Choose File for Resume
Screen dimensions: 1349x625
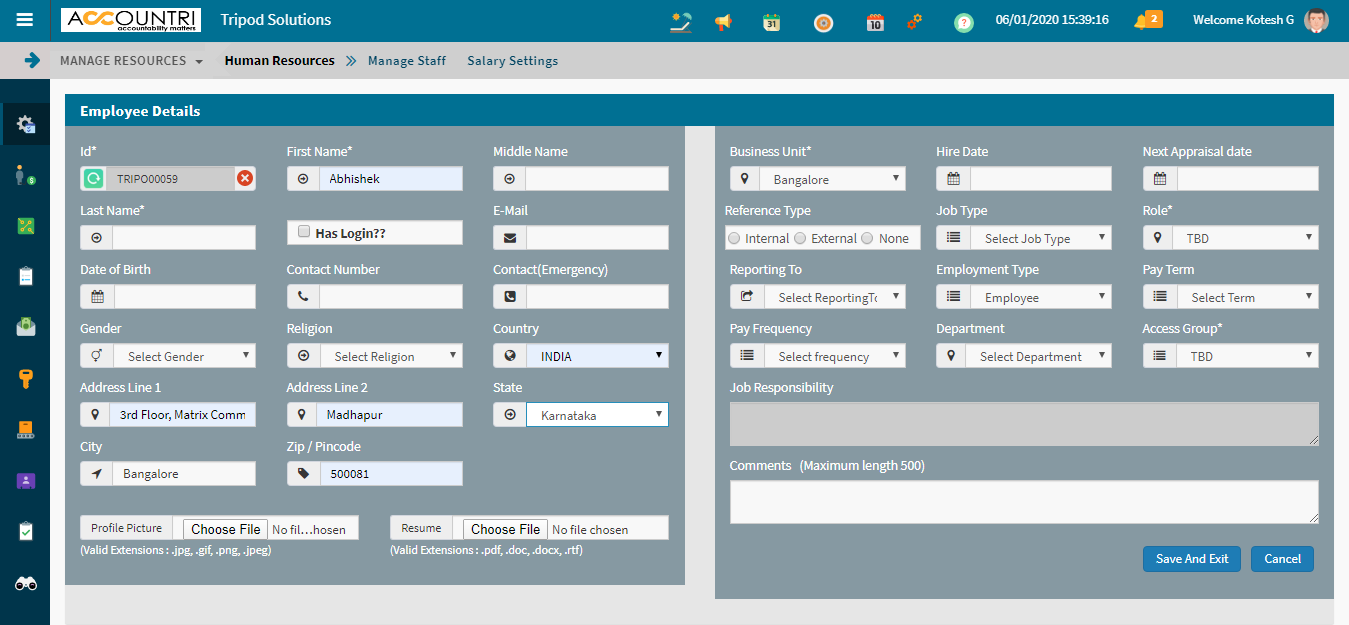point(505,529)
